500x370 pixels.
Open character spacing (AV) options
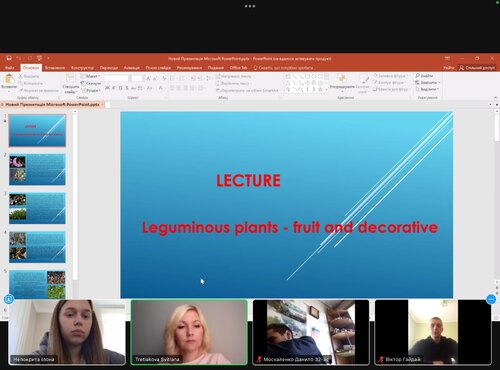[x=140, y=88]
